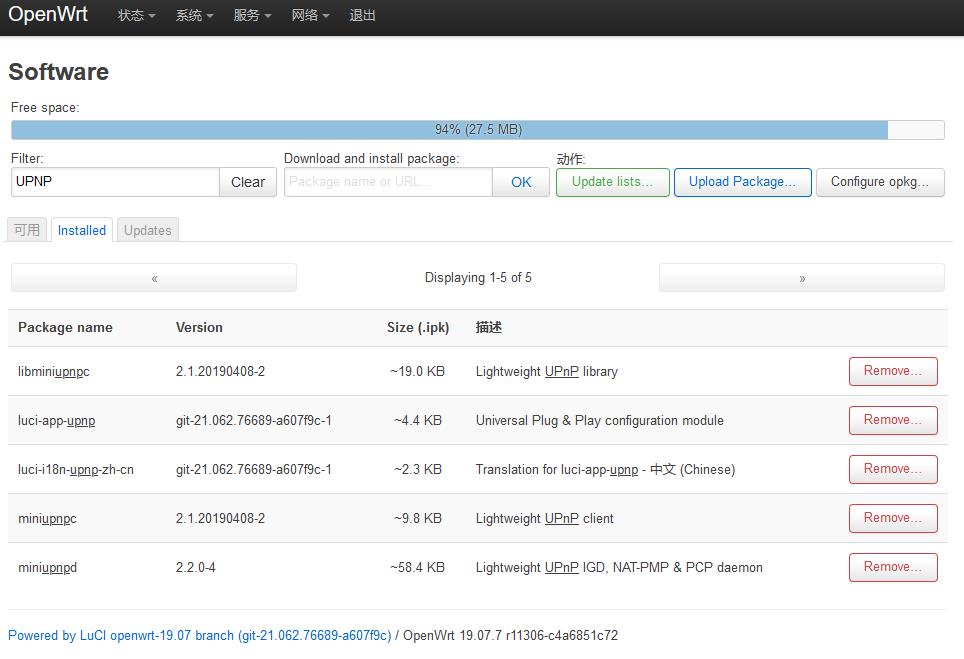This screenshot has height=659, width=964.
Task: Expand the 网络 menu
Action: click(310, 15)
